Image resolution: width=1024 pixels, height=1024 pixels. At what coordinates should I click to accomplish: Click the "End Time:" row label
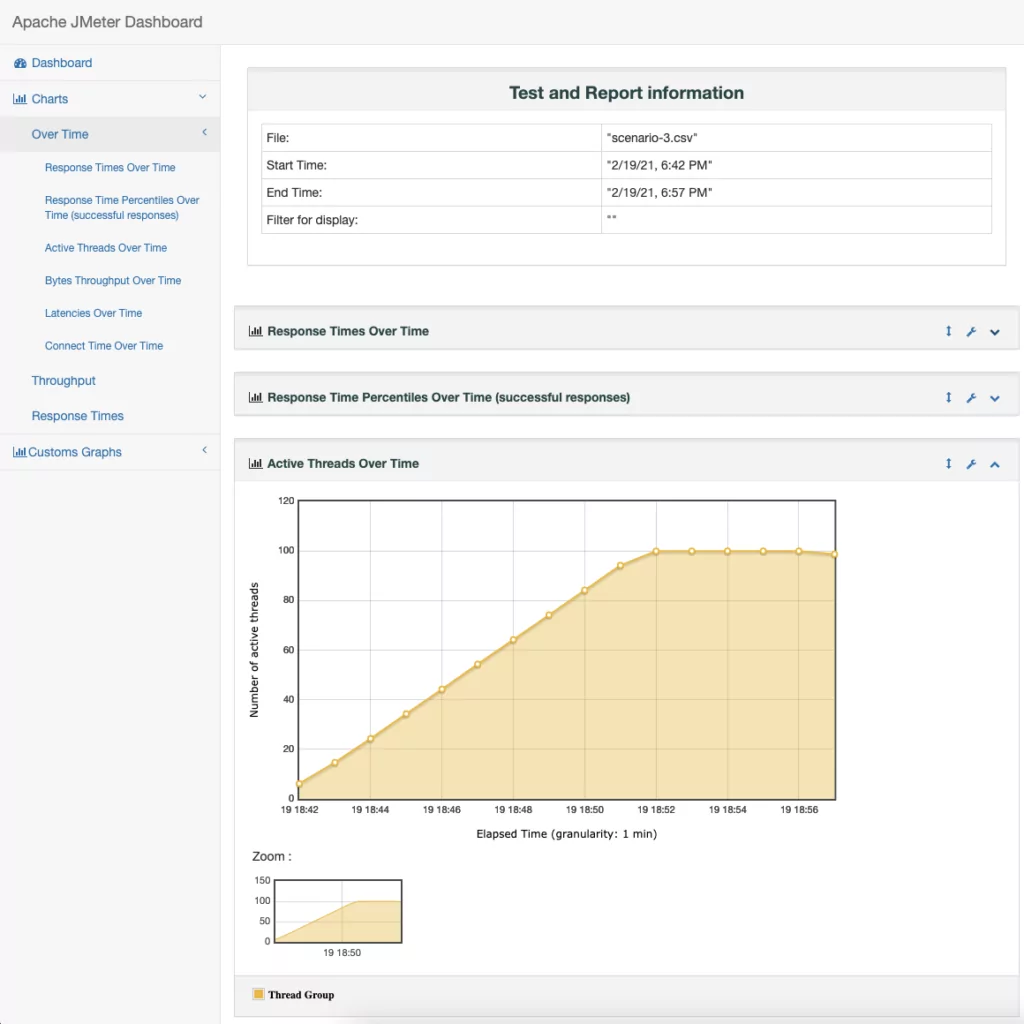294,193
